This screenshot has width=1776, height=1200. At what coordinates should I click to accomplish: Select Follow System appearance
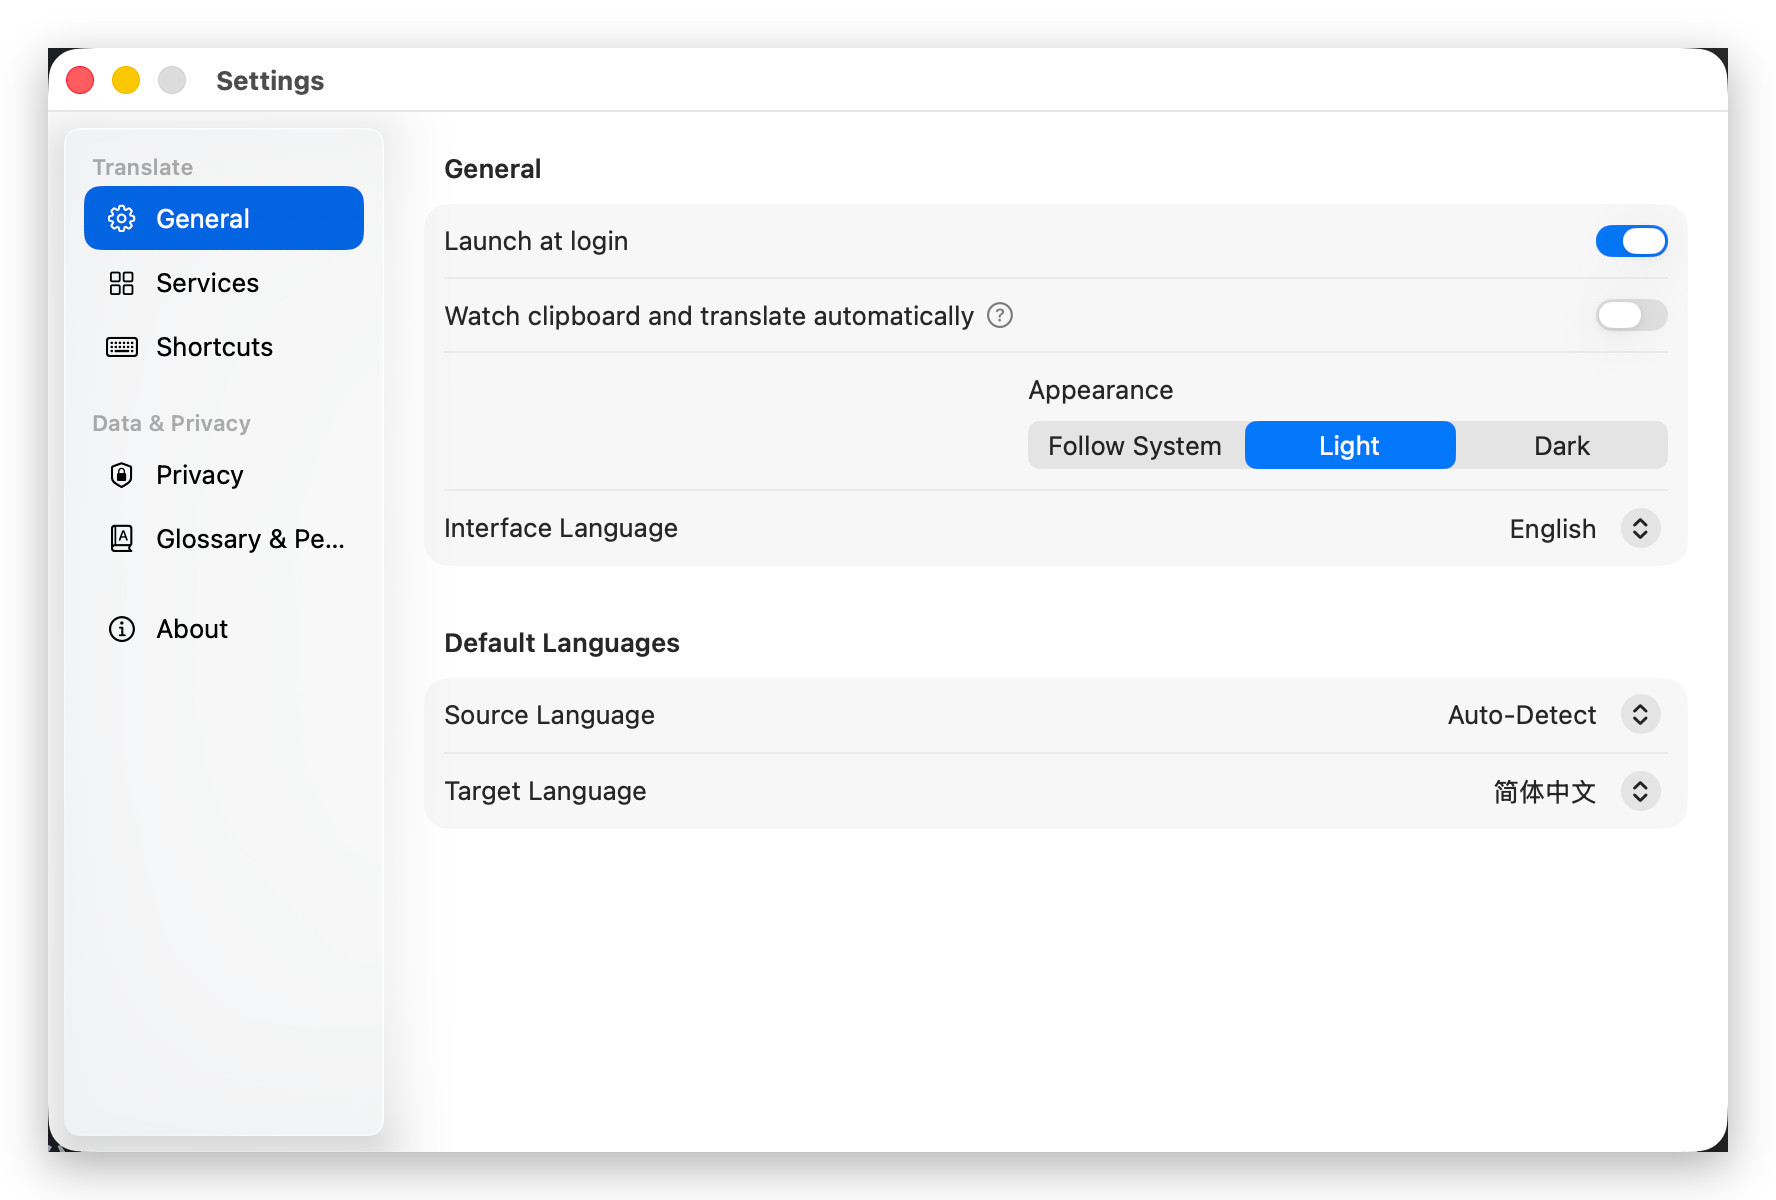pos(1135,445)
